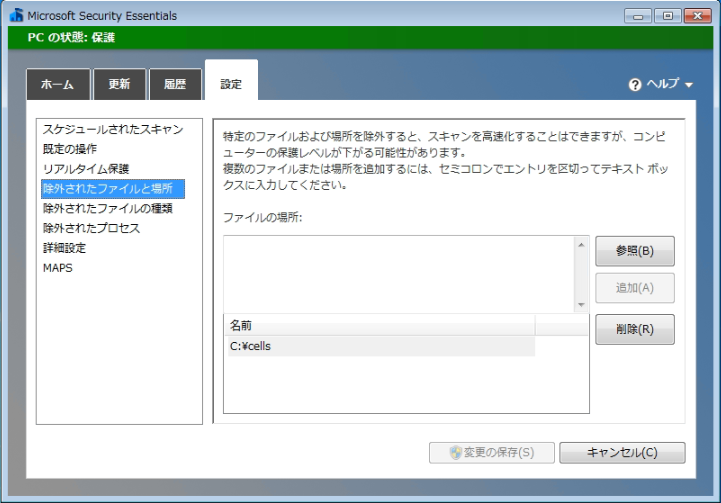Select the 設定 tab
This screenshot has height=503, width=721.
tap(231, 80)
